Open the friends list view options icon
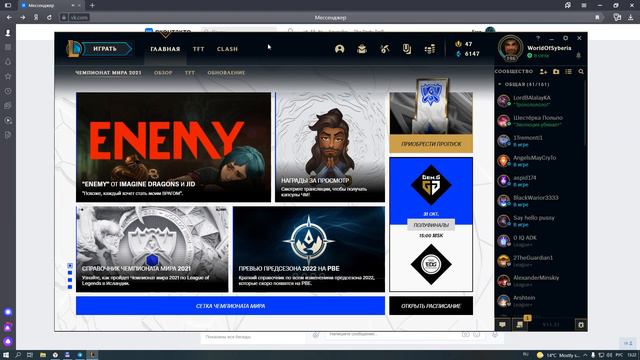This screenshot has height=360, width=640. coord(568,71)
